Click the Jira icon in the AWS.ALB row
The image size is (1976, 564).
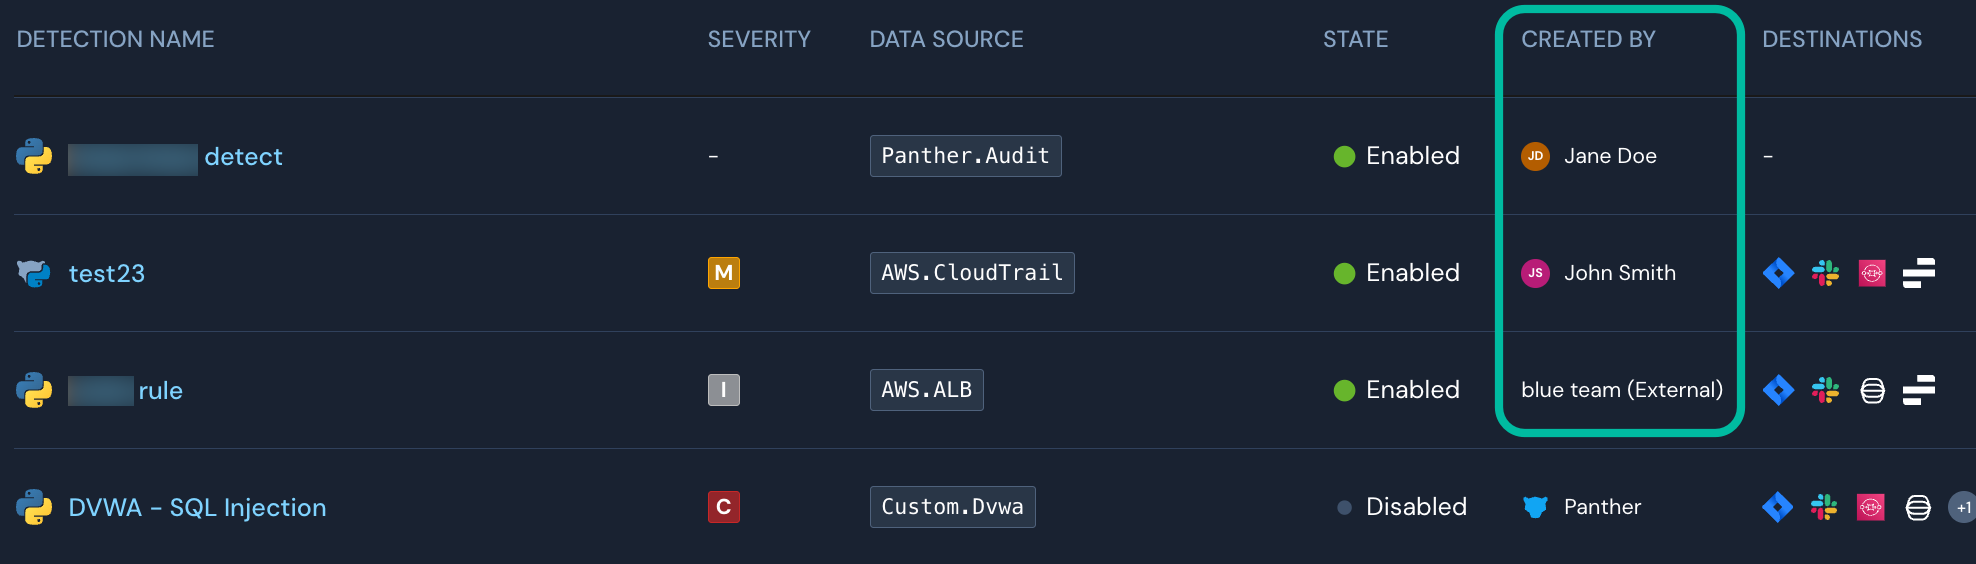point(1778,390)
